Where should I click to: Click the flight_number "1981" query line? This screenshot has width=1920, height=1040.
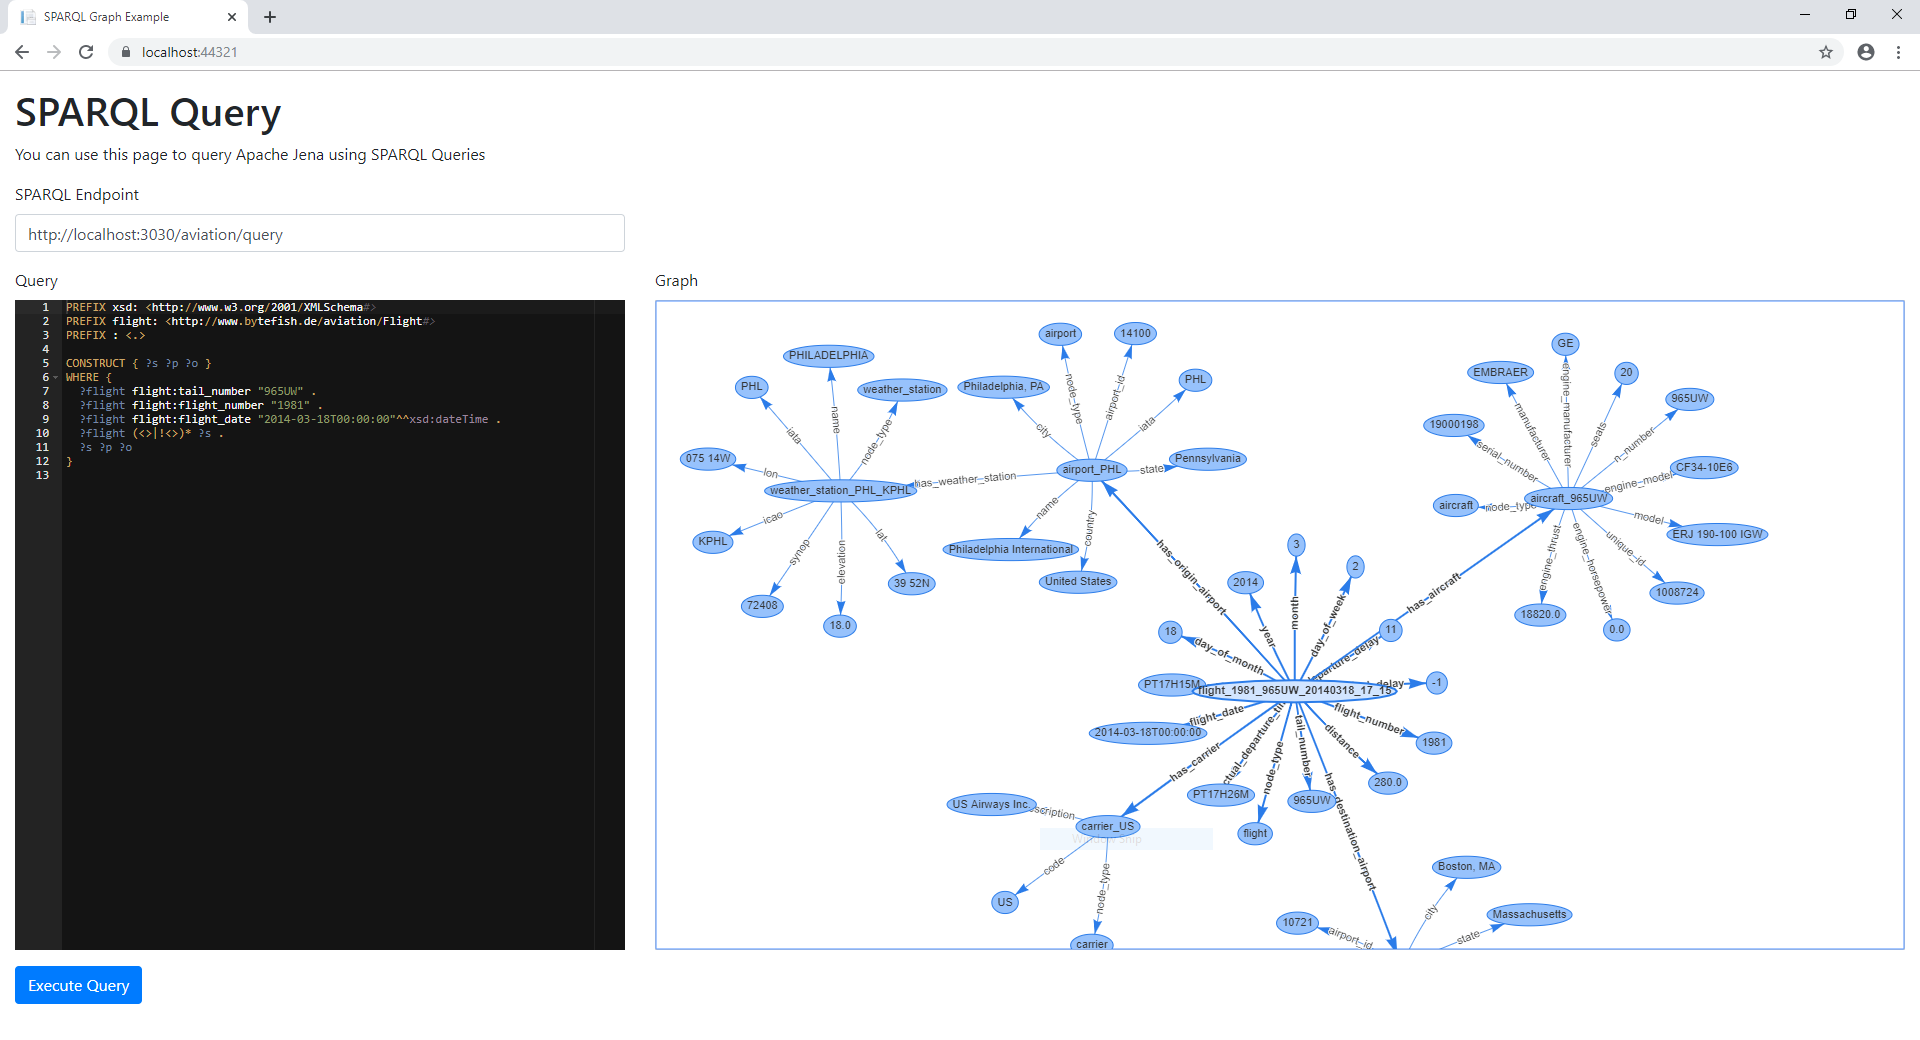[201, 405]
